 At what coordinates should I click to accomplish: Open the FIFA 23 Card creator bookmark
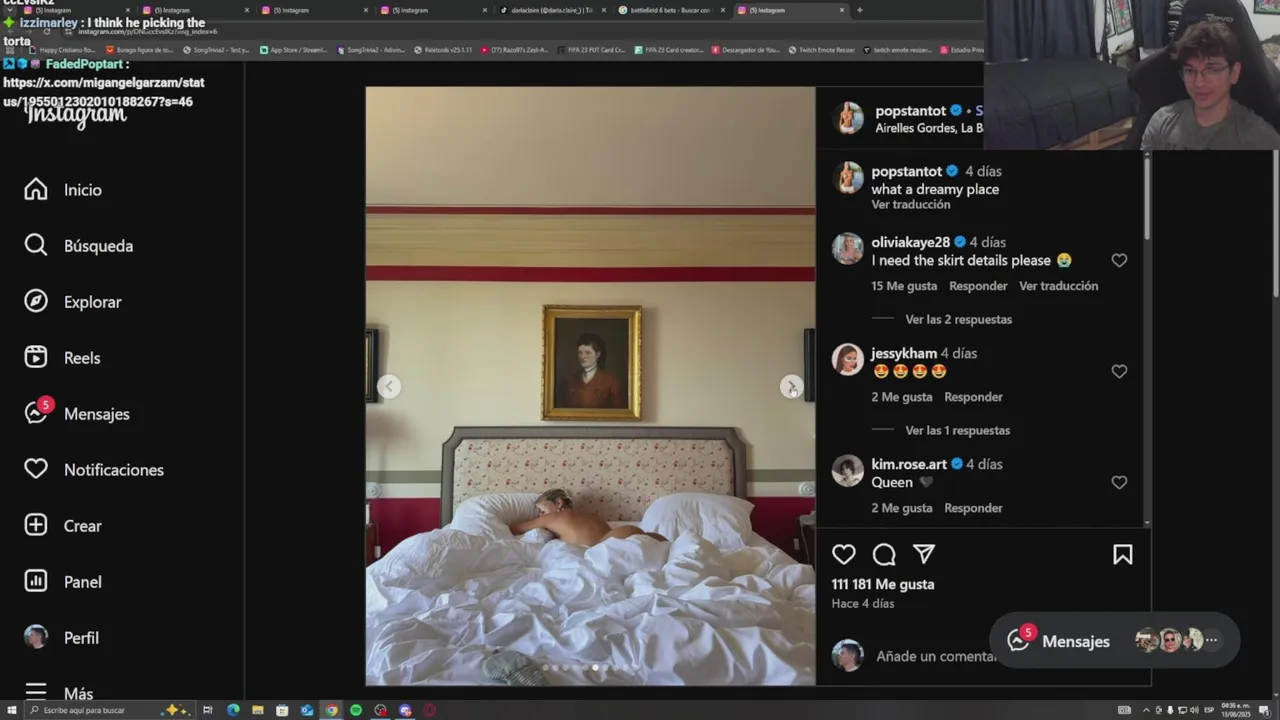[670, 49]
